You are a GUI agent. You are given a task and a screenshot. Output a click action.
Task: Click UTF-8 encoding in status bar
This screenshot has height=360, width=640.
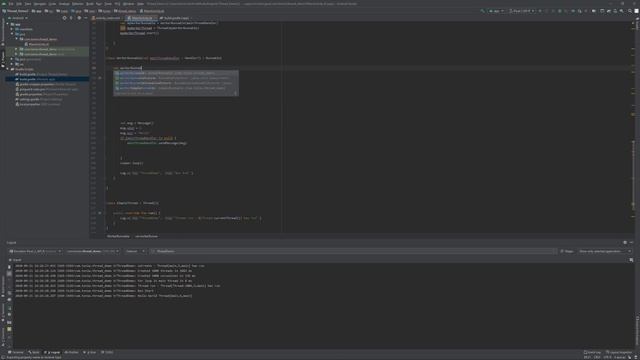607,357
